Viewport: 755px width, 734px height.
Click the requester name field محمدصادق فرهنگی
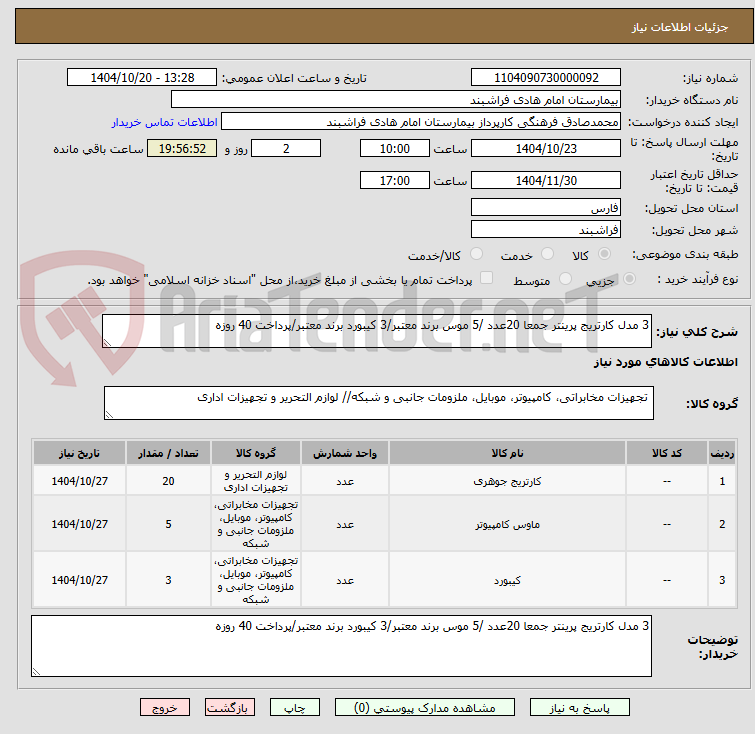point(421,122)
